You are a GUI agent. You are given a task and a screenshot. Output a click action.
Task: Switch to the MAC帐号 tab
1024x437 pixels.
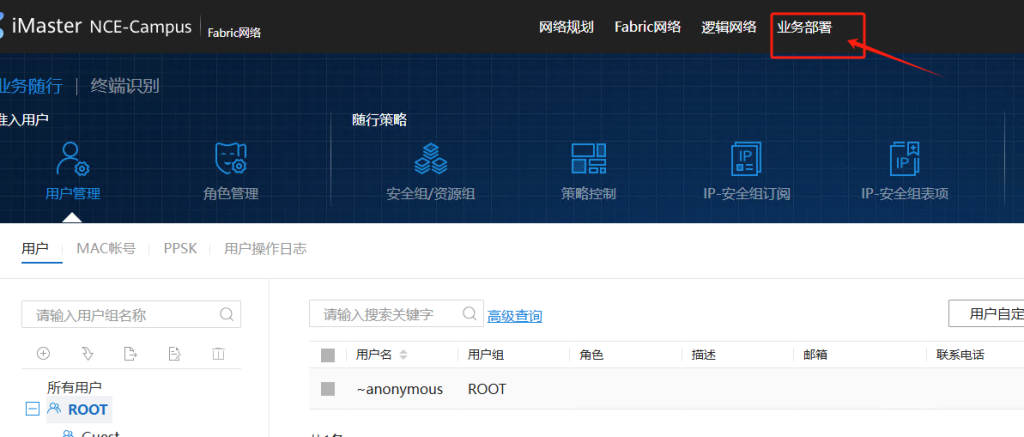coord(106,249)
